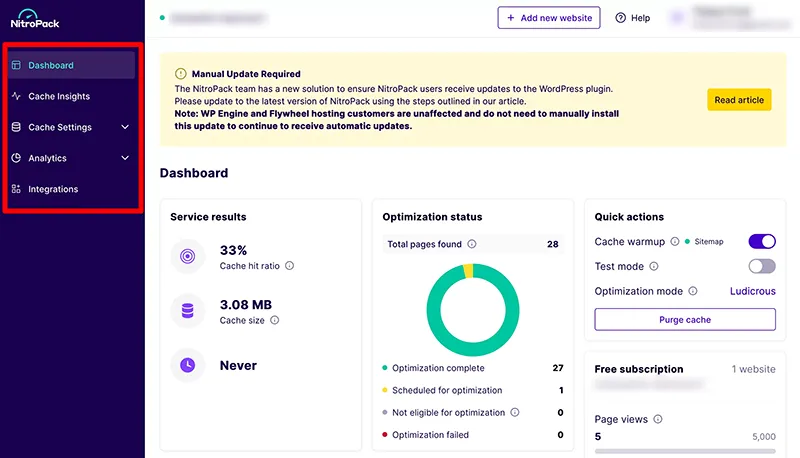
Task: Click the Help link text
Action: tap(640, 18)
